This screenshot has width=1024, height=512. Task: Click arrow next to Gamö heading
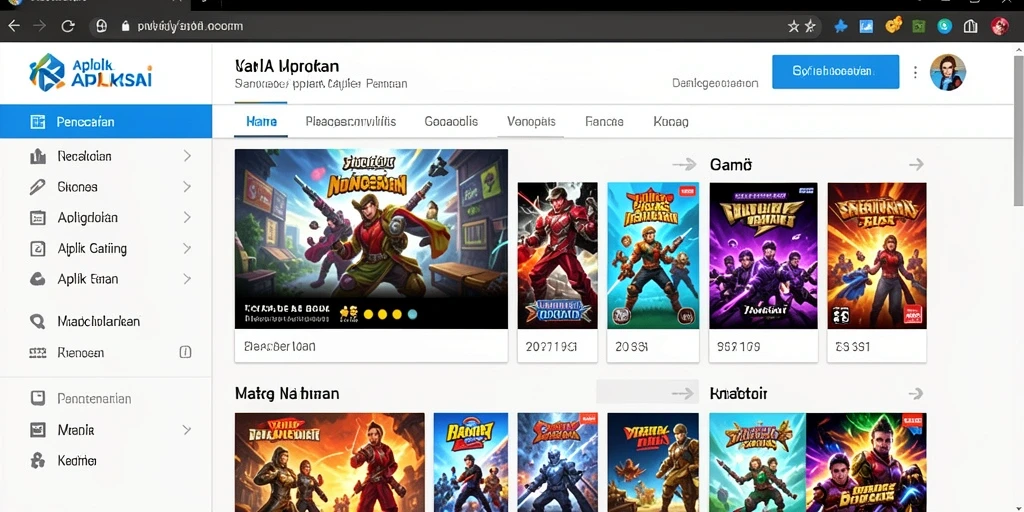click(x=916, y=165)
